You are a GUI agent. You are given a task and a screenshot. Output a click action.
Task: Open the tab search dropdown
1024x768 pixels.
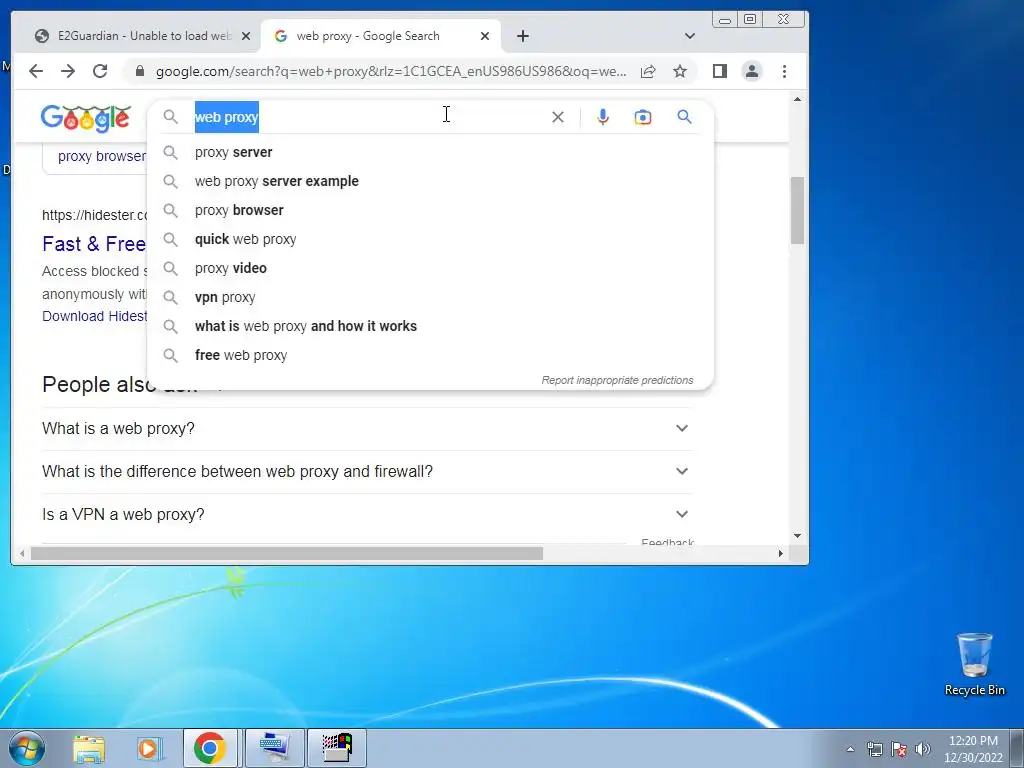click(690, 36)
